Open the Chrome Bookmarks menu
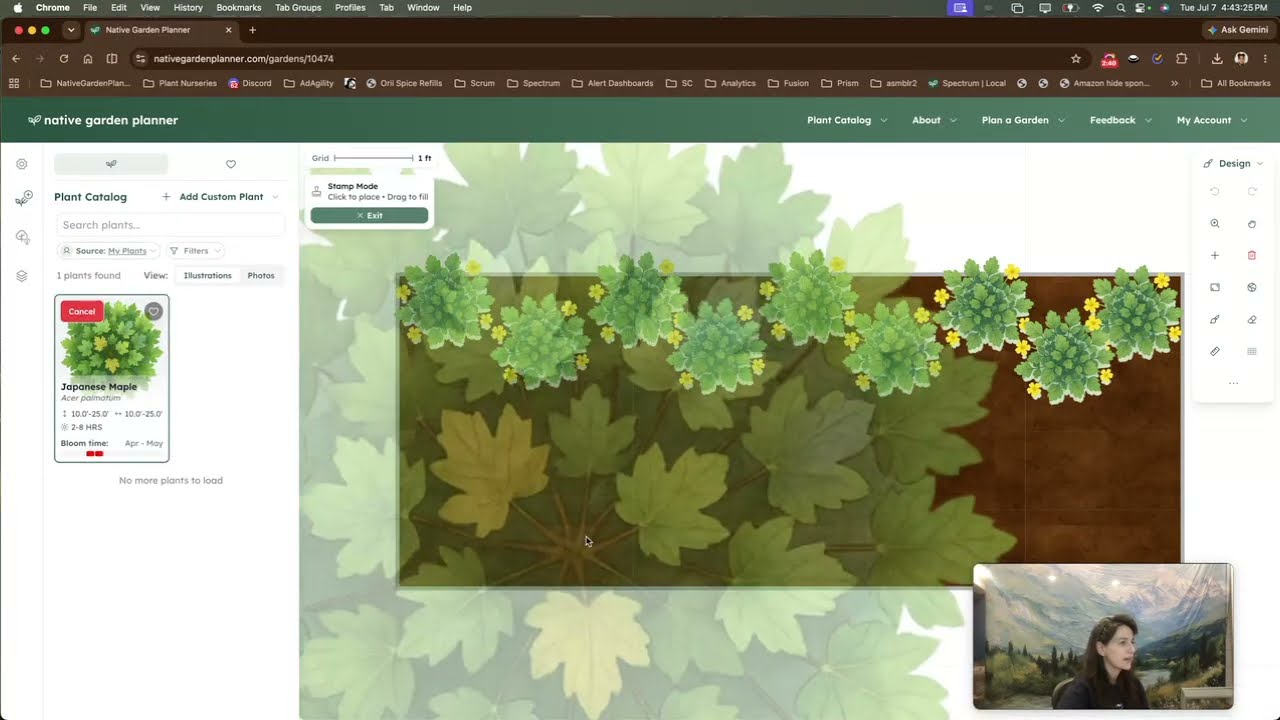The height and width of the screenshot is (720, 1280). click(238, 7)
